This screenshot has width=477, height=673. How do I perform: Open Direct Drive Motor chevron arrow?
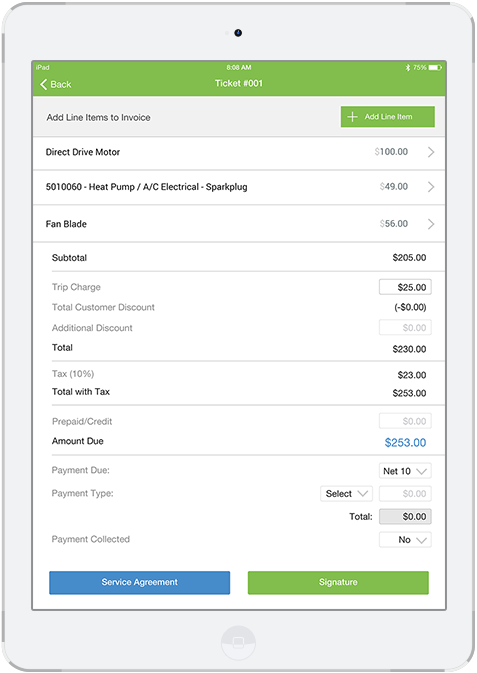pyautogui.click(x=431, y=152)
